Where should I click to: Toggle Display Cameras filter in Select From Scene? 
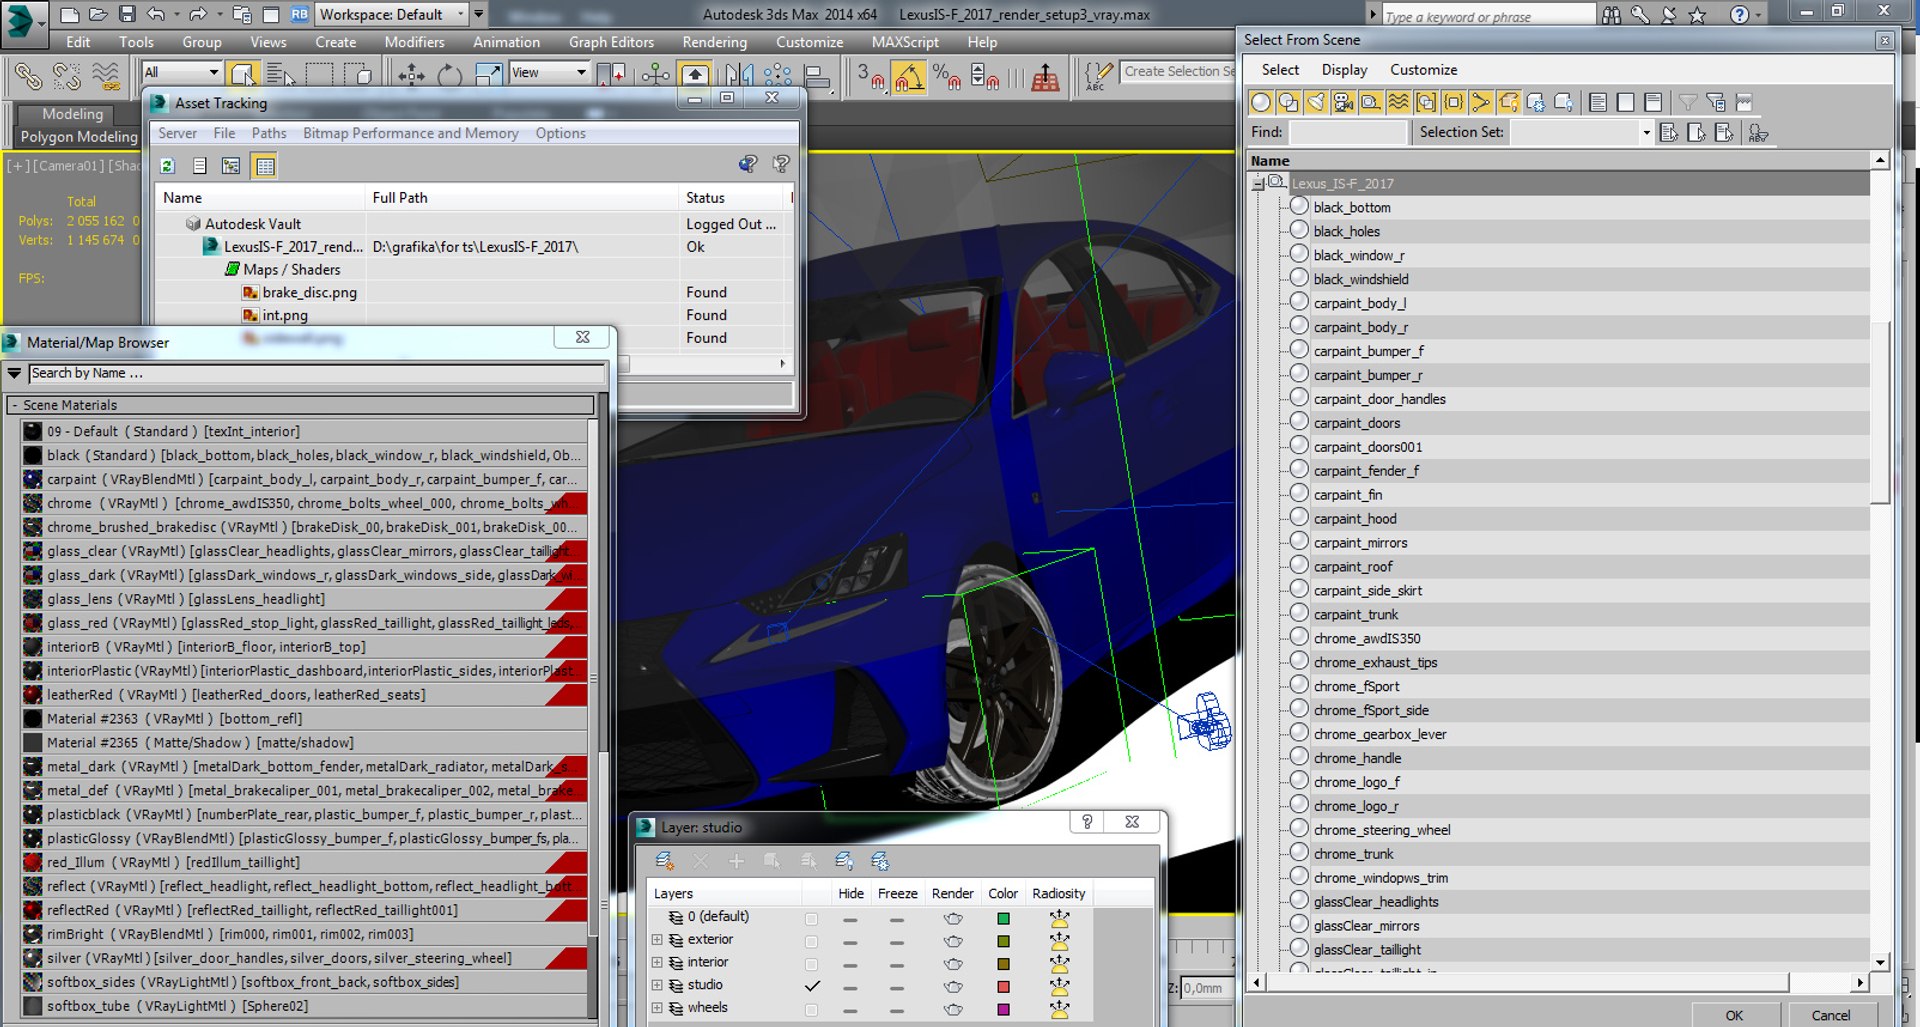pyautogui.click(x=1343, y=102)
